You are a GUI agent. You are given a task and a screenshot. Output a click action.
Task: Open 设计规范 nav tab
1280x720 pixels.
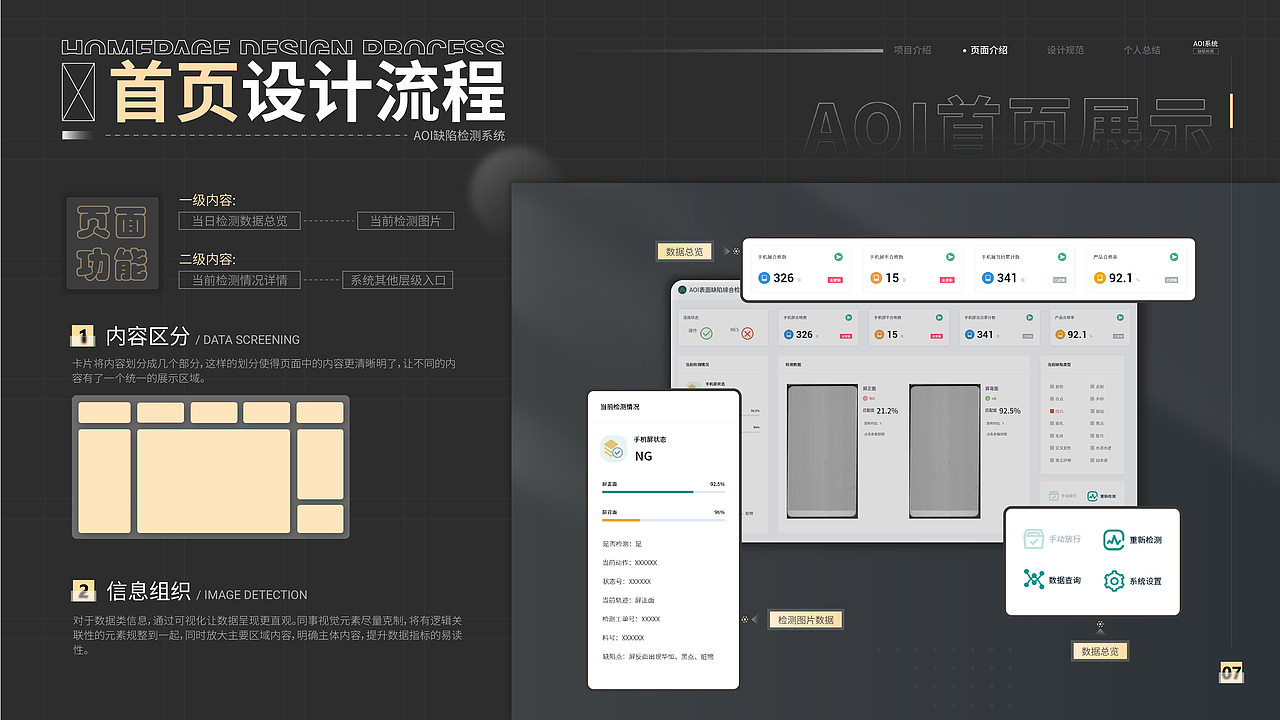pyautogui.click(x=1065, y=50)
